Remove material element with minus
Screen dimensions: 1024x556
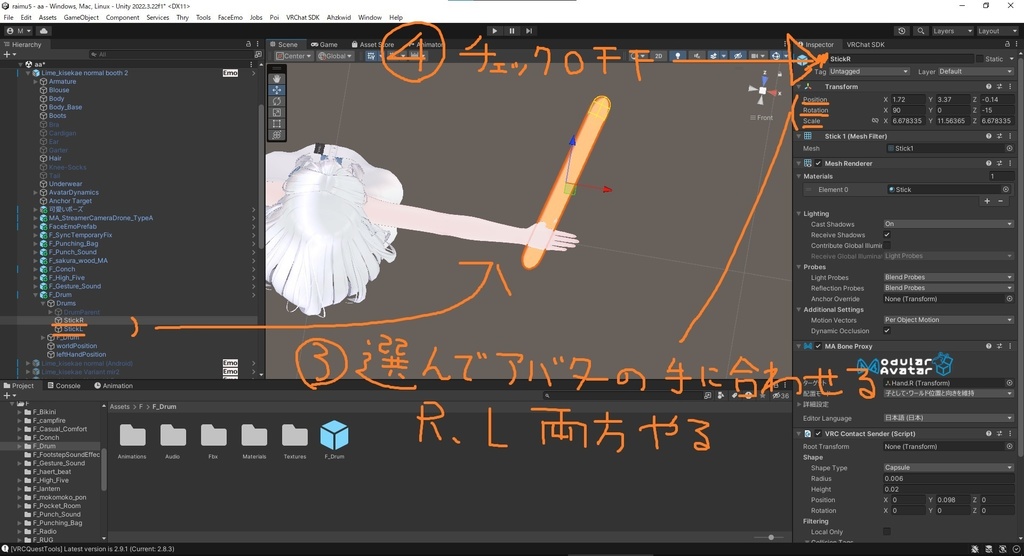coord(1000,201)
